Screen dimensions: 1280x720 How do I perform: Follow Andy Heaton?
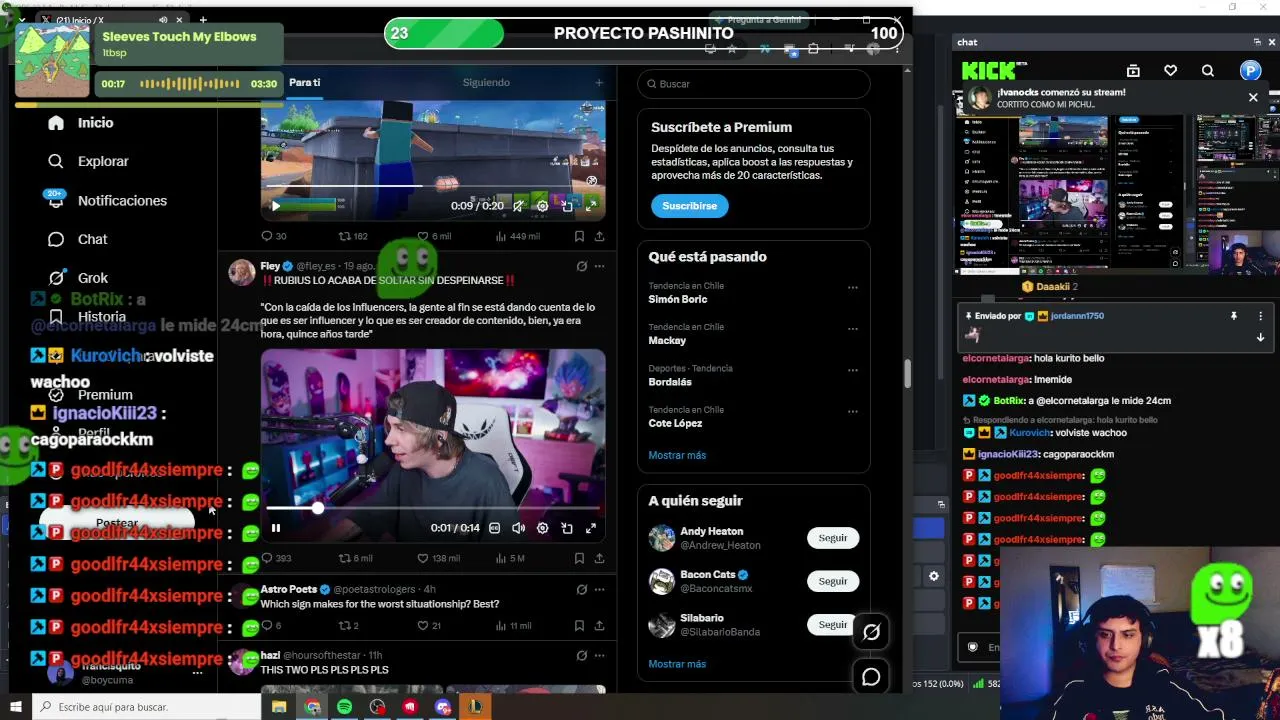833,538
